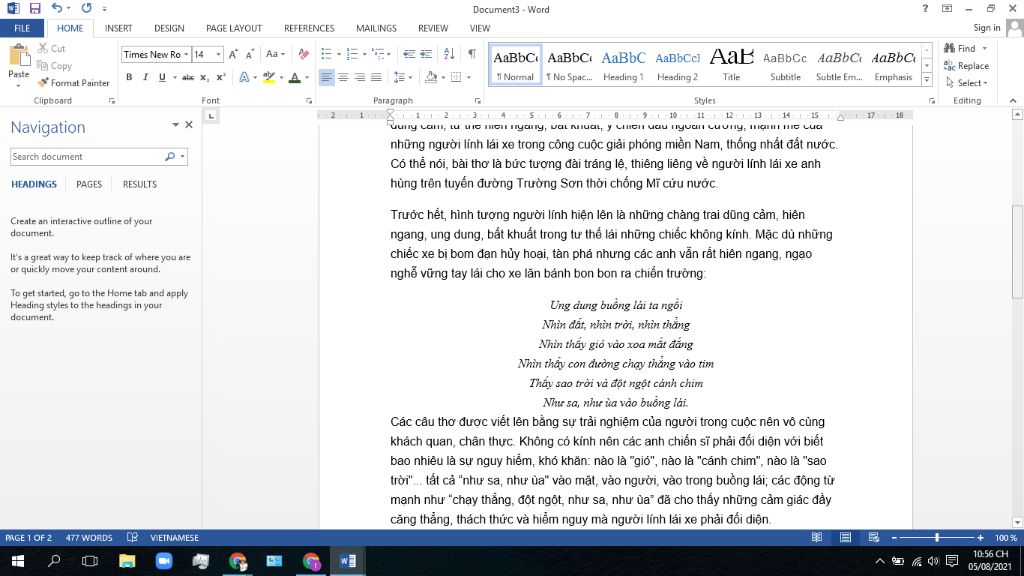The width and height of the screenshot is (1024, 576).
Task: Click the Find binoculars command
Action: pos(960,48)
